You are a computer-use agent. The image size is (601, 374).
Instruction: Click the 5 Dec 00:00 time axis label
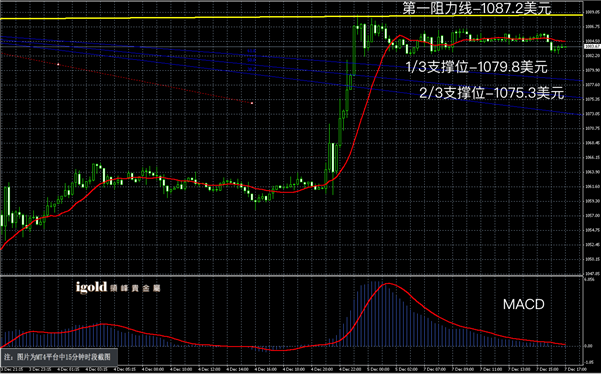pyautogui.click(x=378, y=369)
